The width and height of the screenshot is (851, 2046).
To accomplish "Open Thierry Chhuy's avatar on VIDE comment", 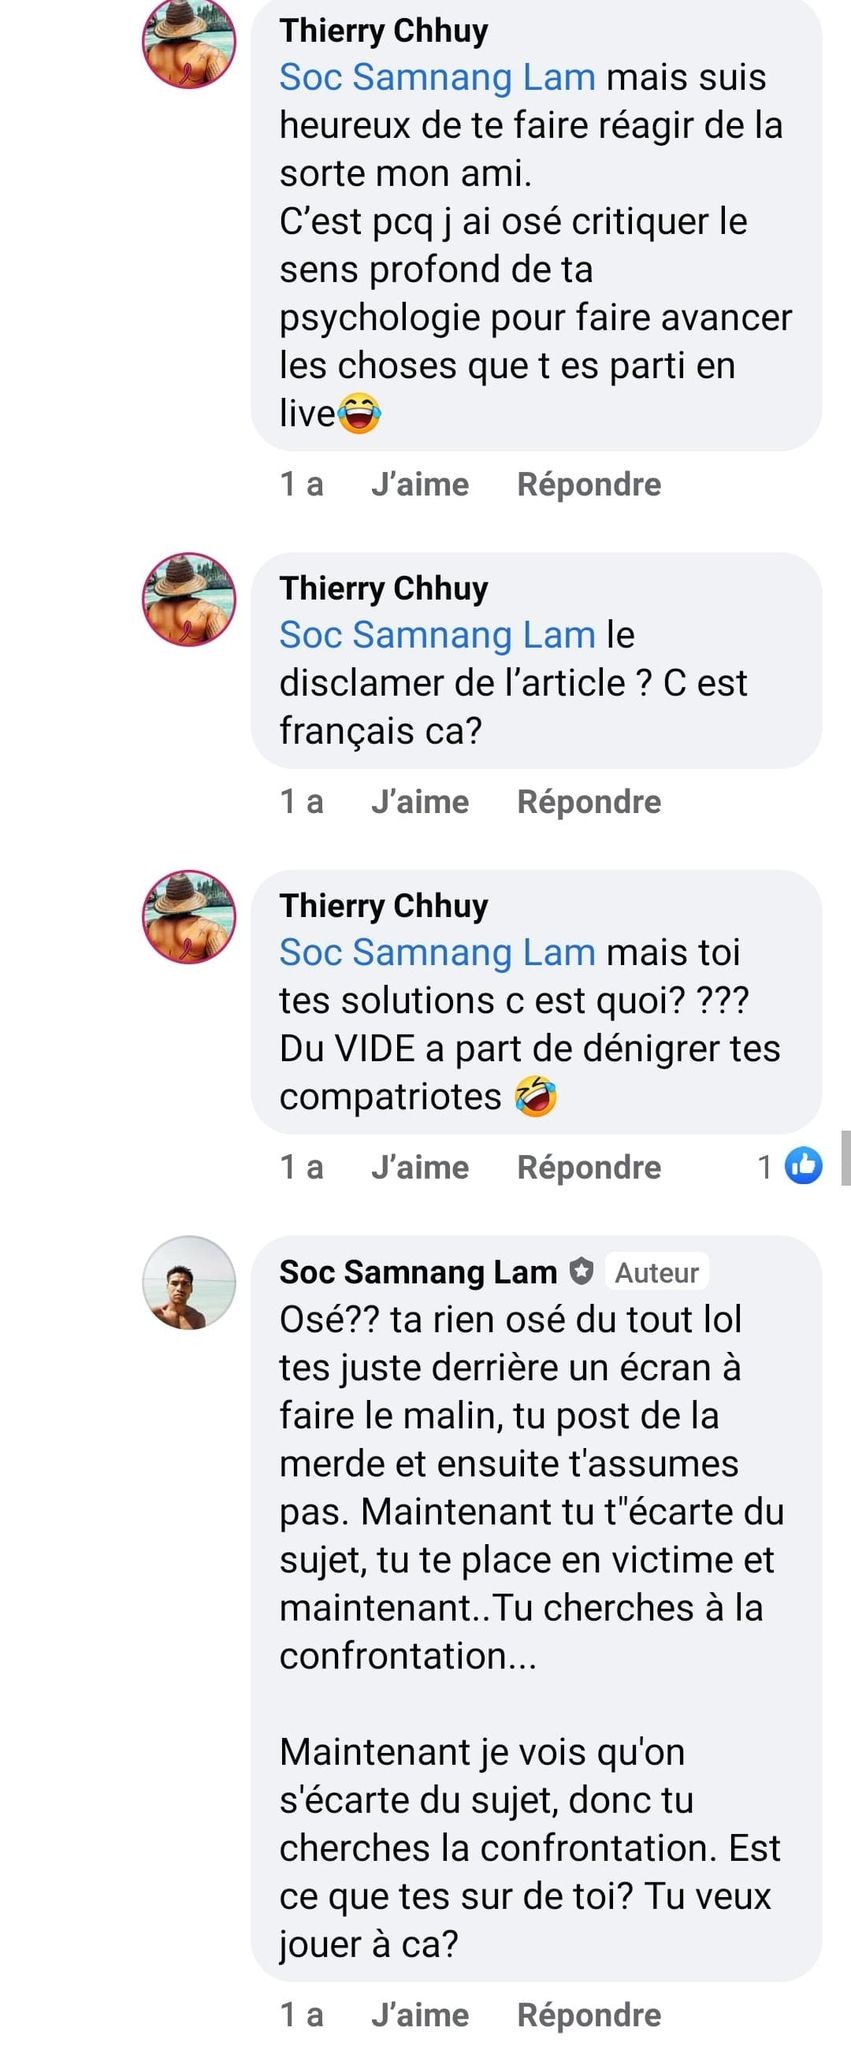I will click(189, 916).
